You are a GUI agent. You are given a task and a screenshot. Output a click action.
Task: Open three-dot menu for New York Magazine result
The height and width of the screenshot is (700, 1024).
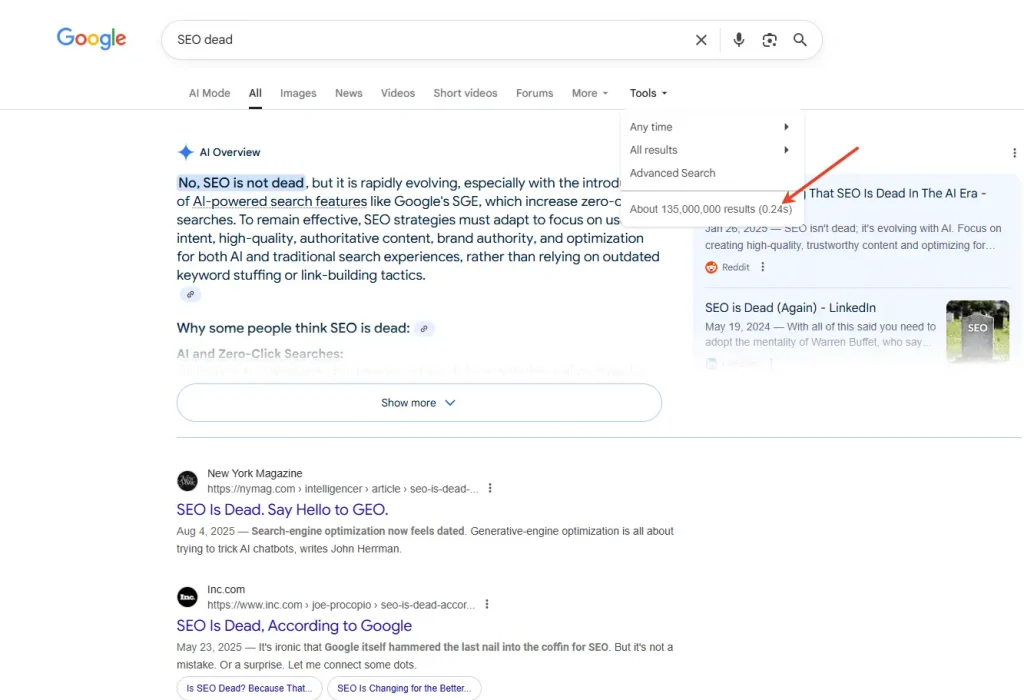[490, 488]
